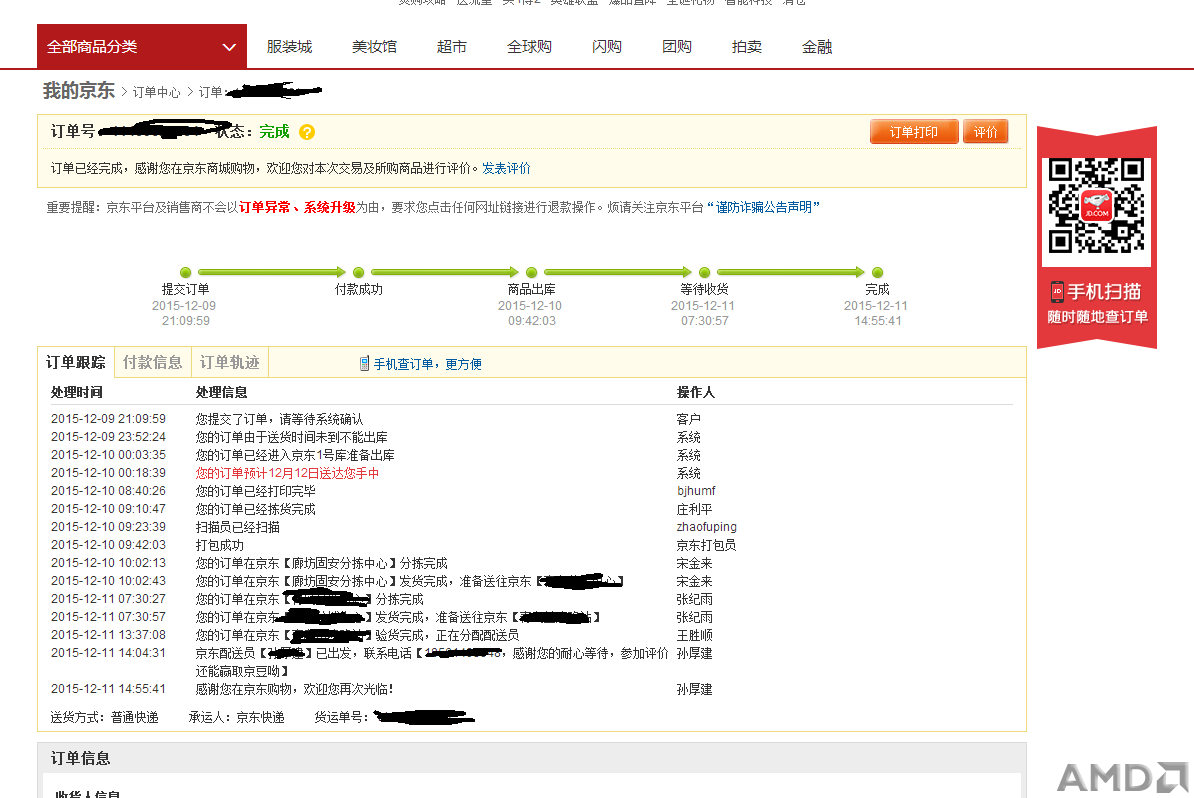
Task: Click the orange 评价 button
Action: pos(985,132)
